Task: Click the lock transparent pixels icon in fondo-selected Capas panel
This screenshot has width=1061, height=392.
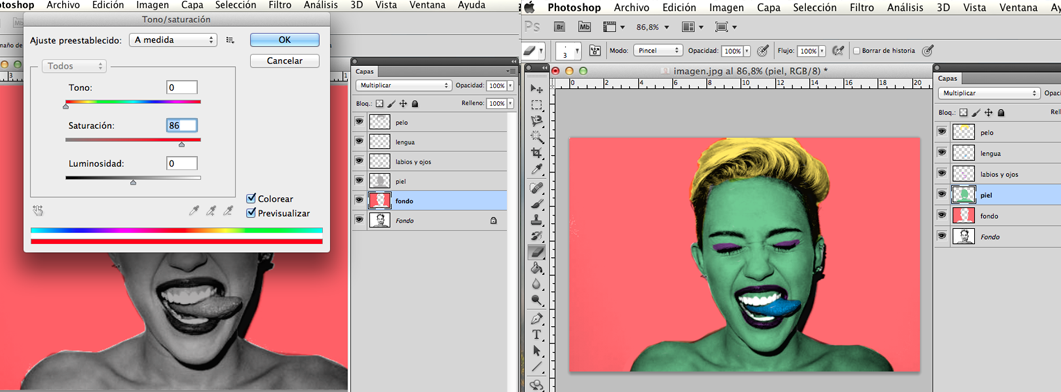Action: [x=379, y=104]
